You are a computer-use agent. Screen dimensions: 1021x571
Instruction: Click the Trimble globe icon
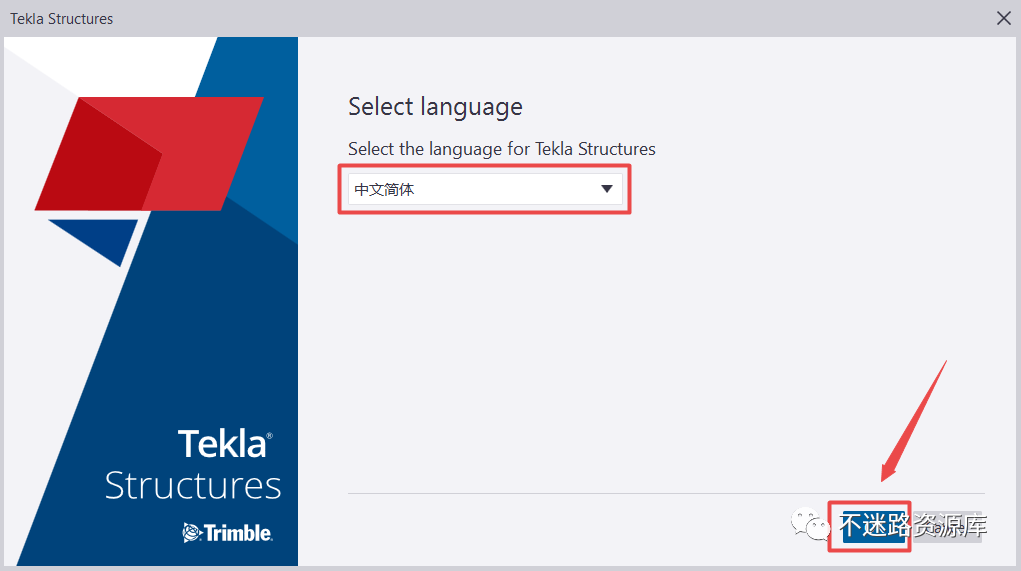[x=192, y=533]
